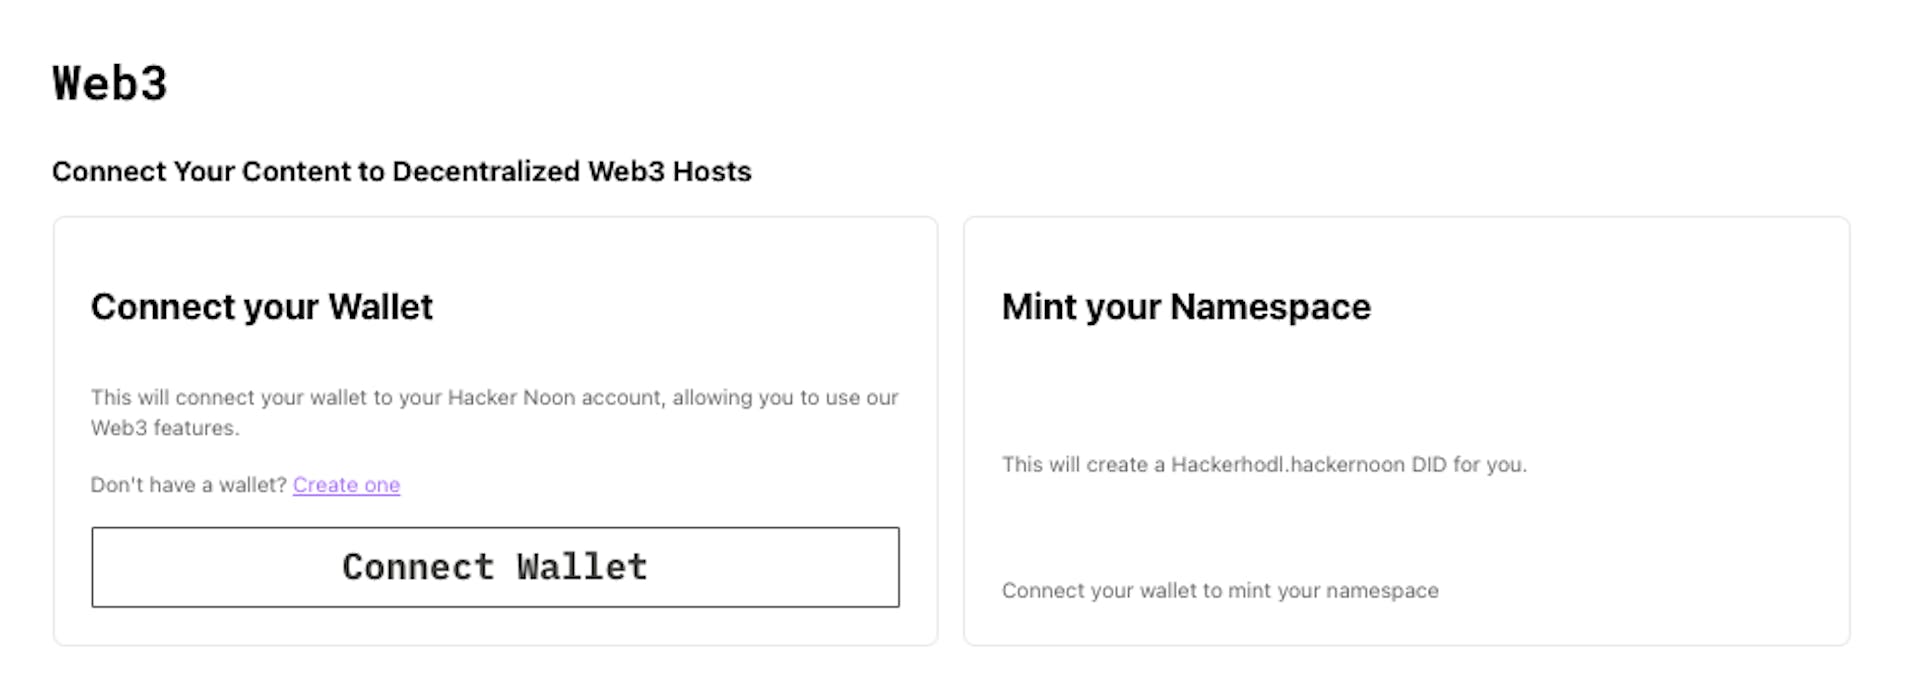This screenshot has width=1920, height=675.
Task: Click the 'This will connect your wallet' description
Action: [x=494, y=398]
